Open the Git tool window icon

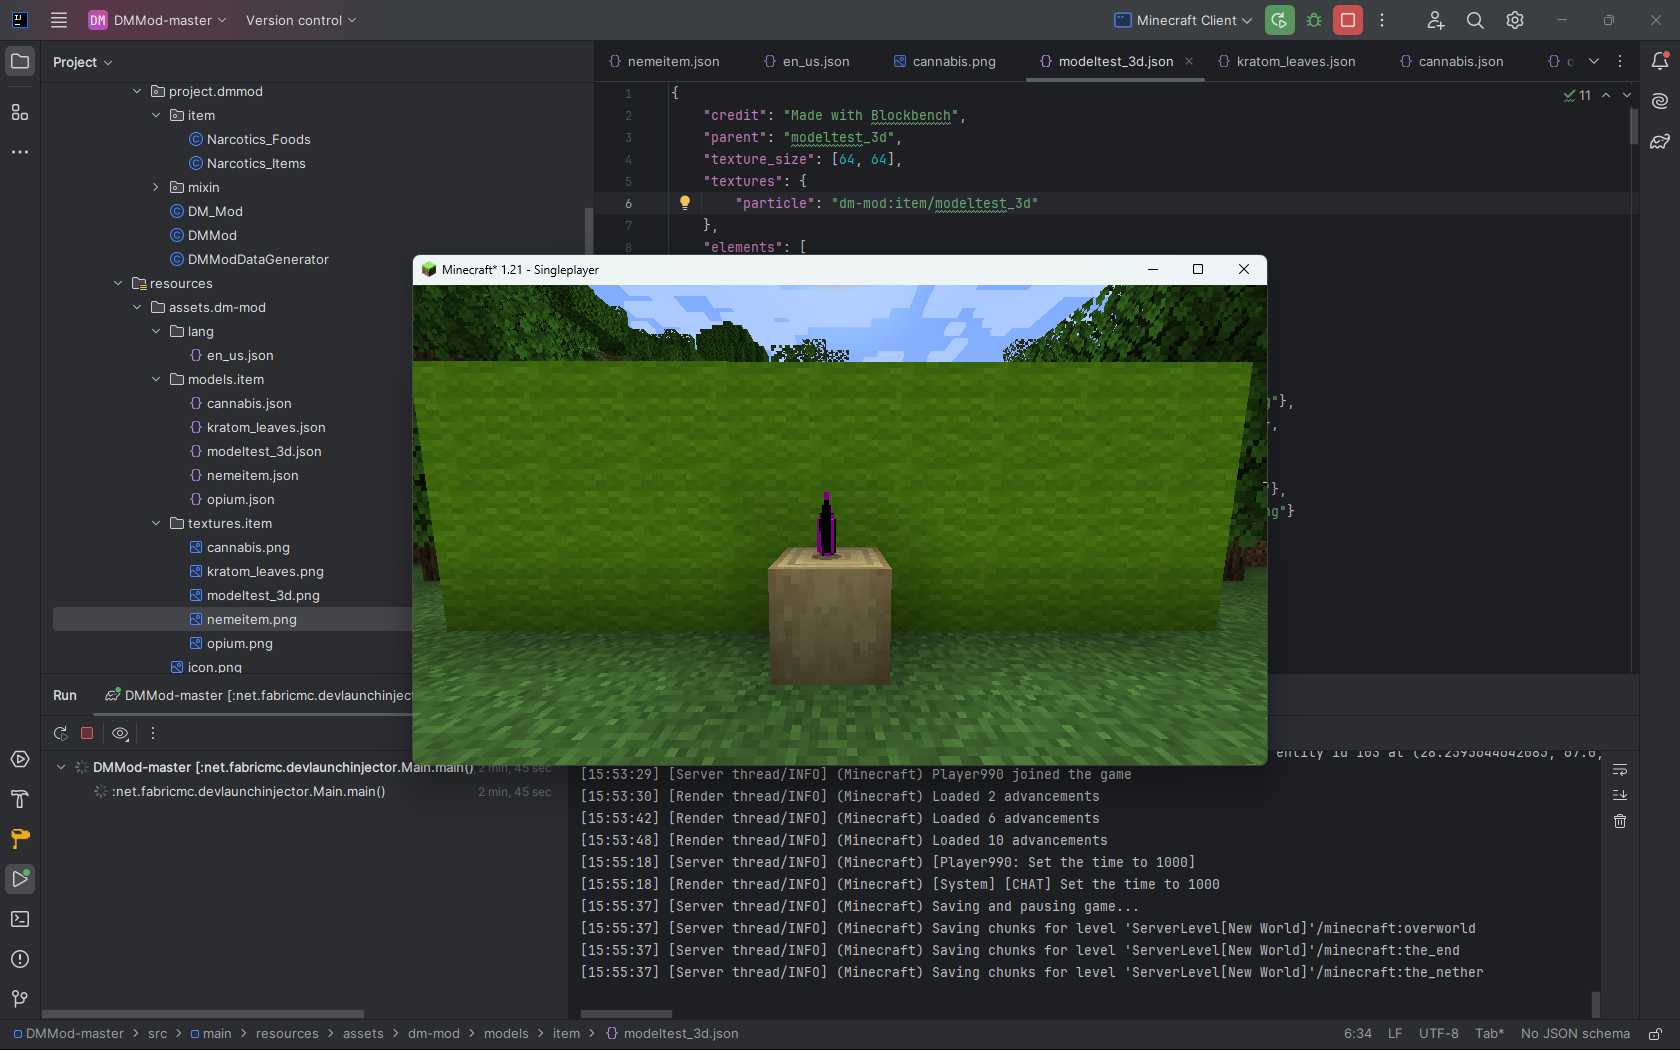20,999
